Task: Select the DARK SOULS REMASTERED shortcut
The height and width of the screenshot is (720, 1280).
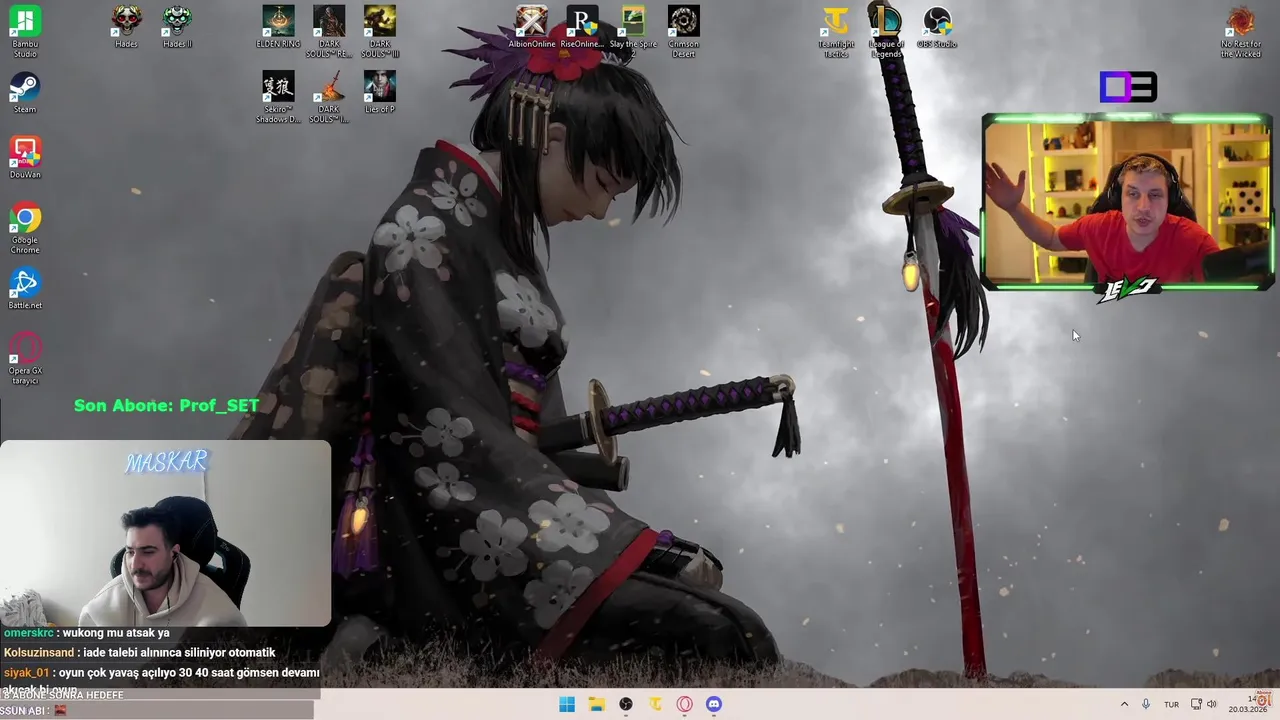Action: [329, 31]
